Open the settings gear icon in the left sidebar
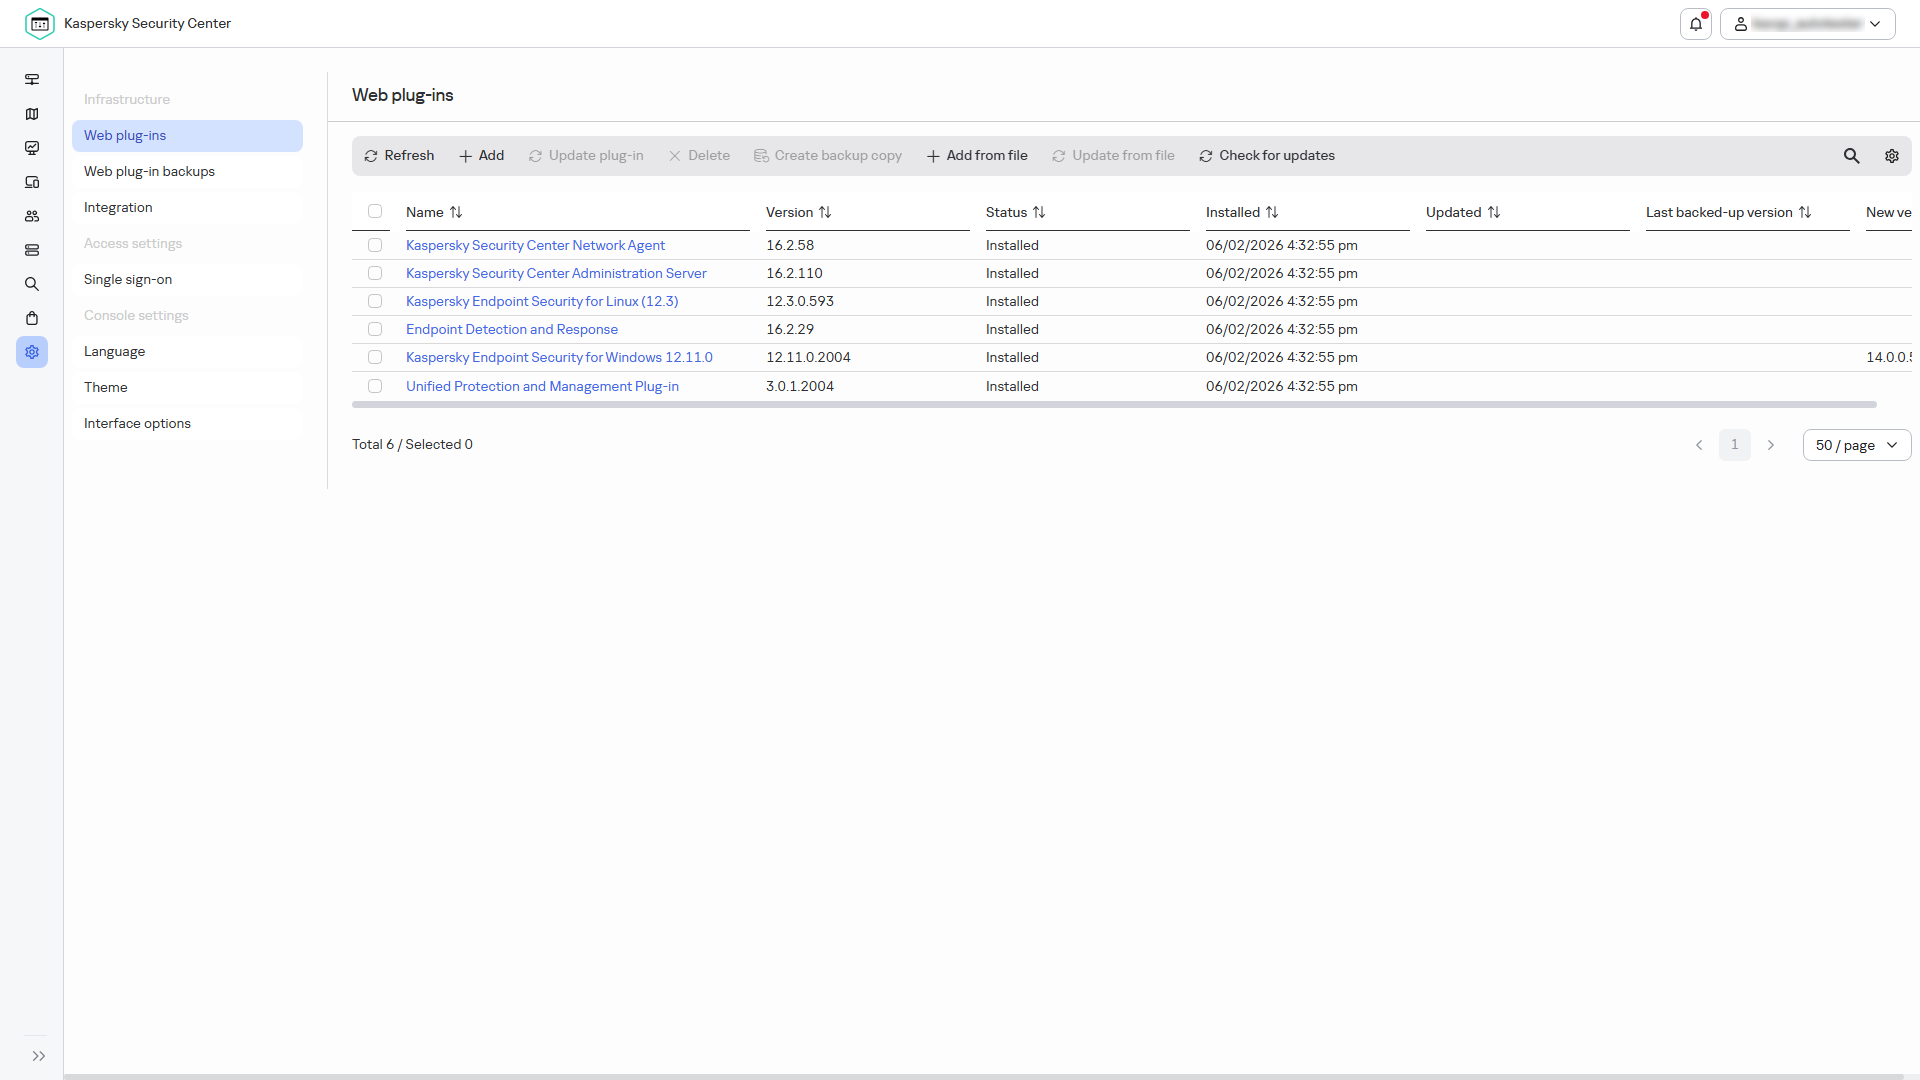 (x=32, y=352)
